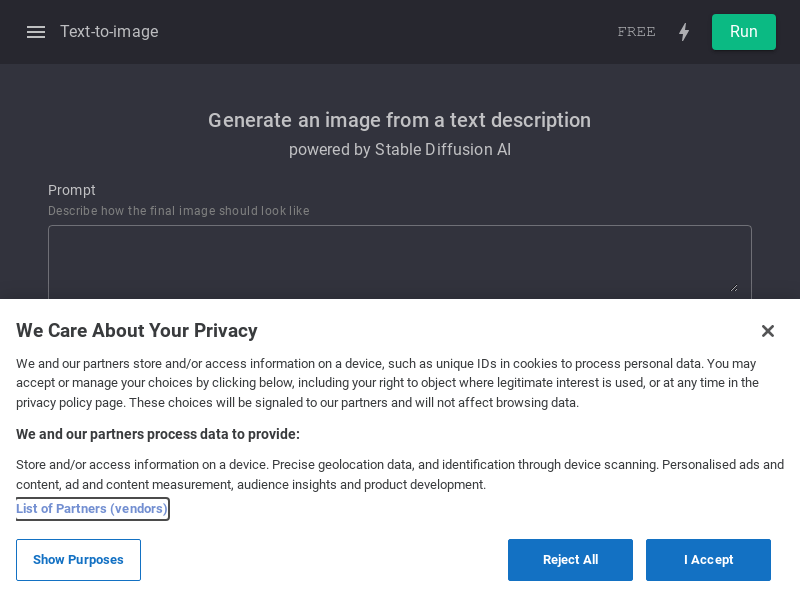This screenshot has height=600, width=800.
Task: Click the 'Describe how the final image' hint
Action: pyautogui.click(x=179, y=211)
